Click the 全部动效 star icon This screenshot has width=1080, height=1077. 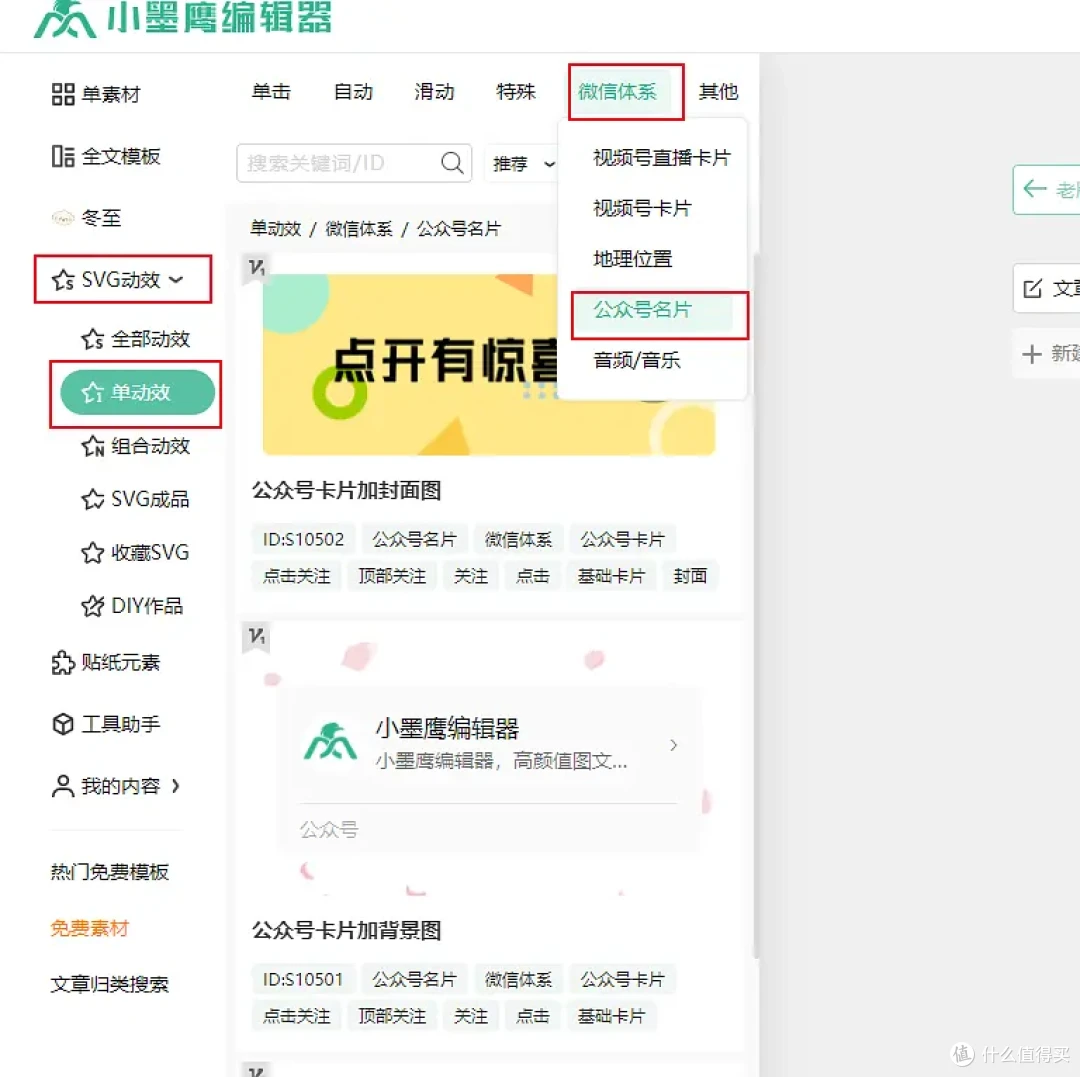click(x=92, y=339)
